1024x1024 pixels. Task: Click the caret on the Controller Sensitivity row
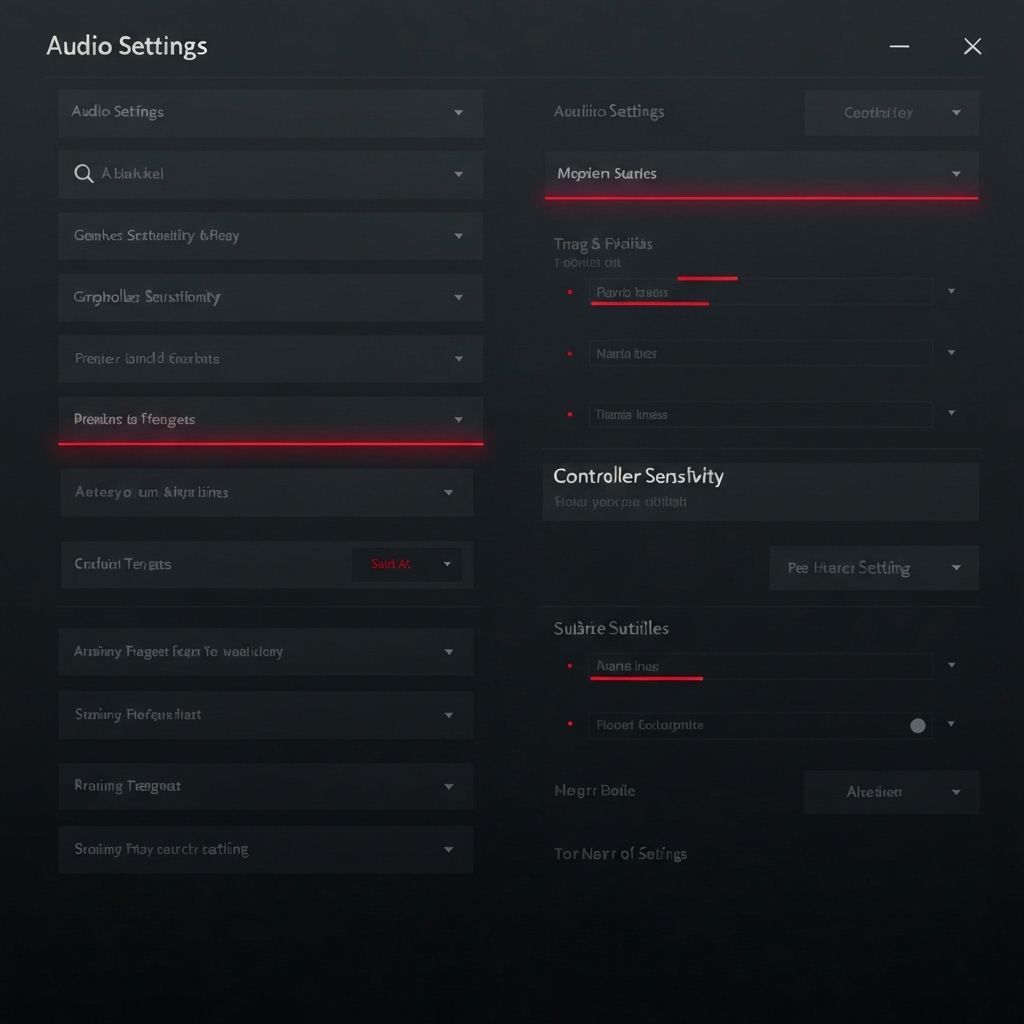pyautogui.click(x=459, y=297)
